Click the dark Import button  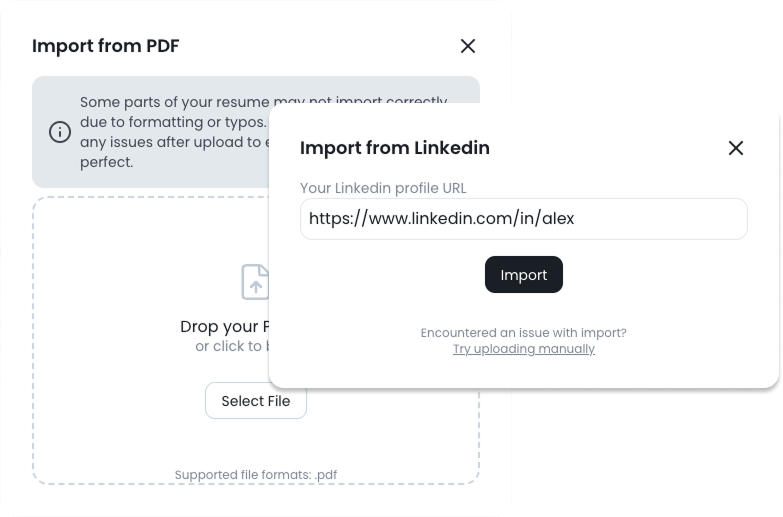point(524,275)
